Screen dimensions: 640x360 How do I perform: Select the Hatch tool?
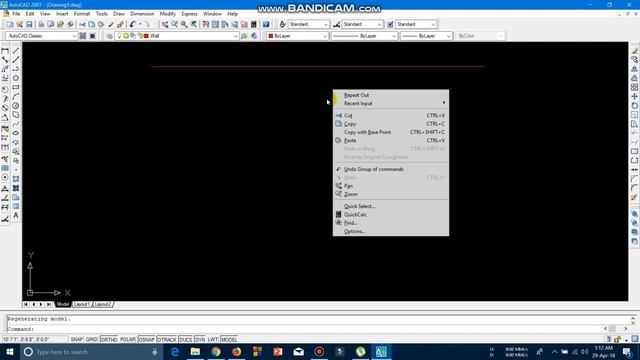(16, 179)
